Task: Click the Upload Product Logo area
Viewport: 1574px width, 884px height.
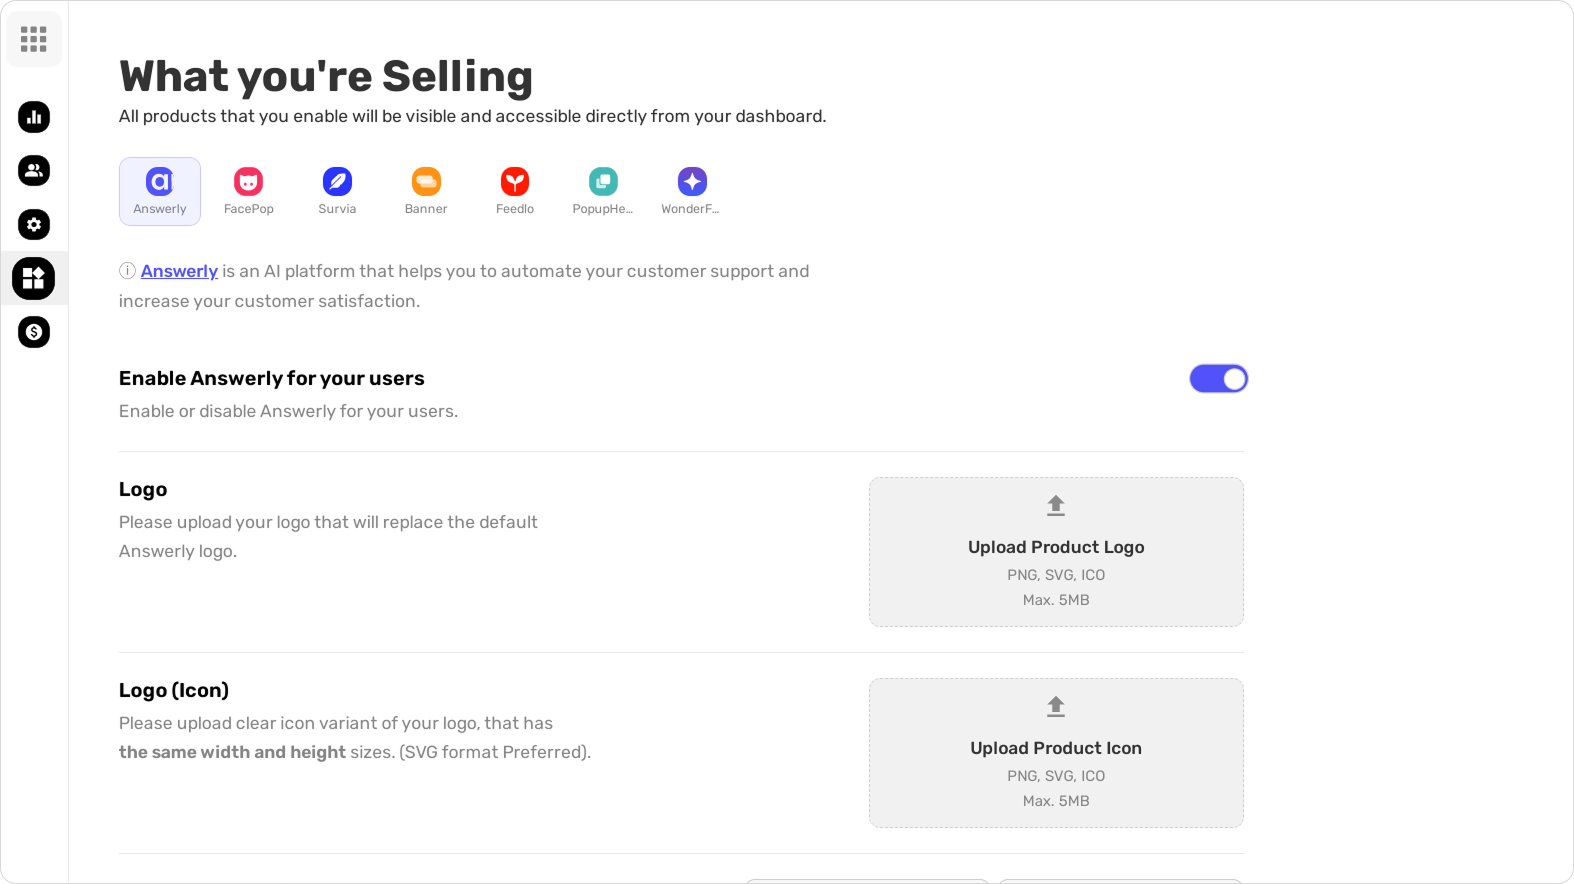Action: [x=1056, y=552]
